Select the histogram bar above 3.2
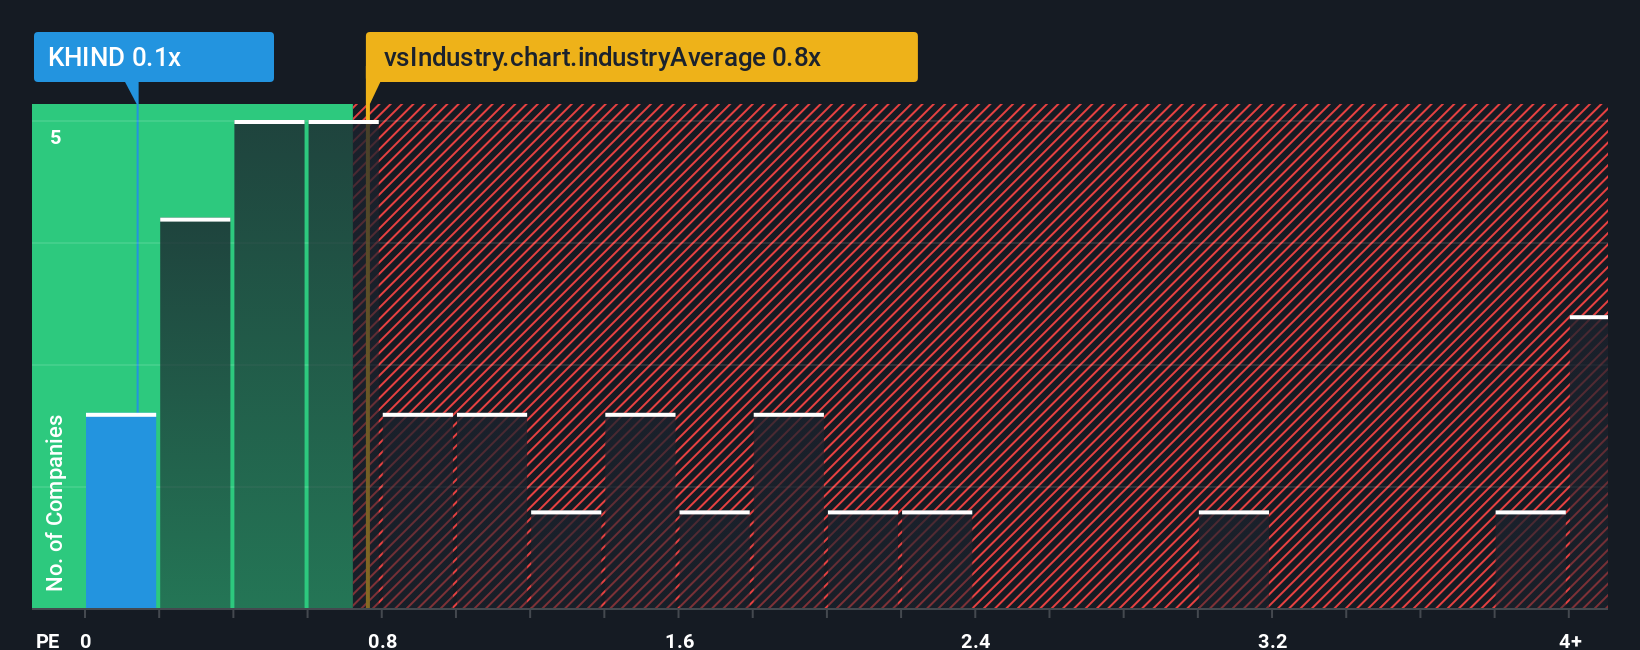Screen dimensions: 1640x650 click(x=1234, y=560)
